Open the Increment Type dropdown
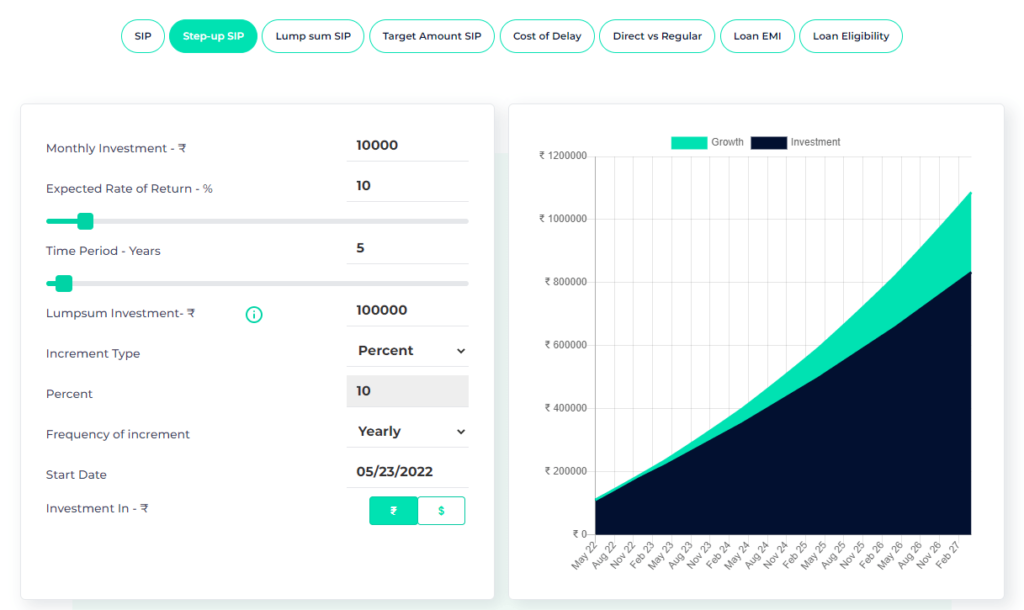Image resolution: width=1024 pixels, height=610 pixels. pyautogui.click(x=408, y=351)
